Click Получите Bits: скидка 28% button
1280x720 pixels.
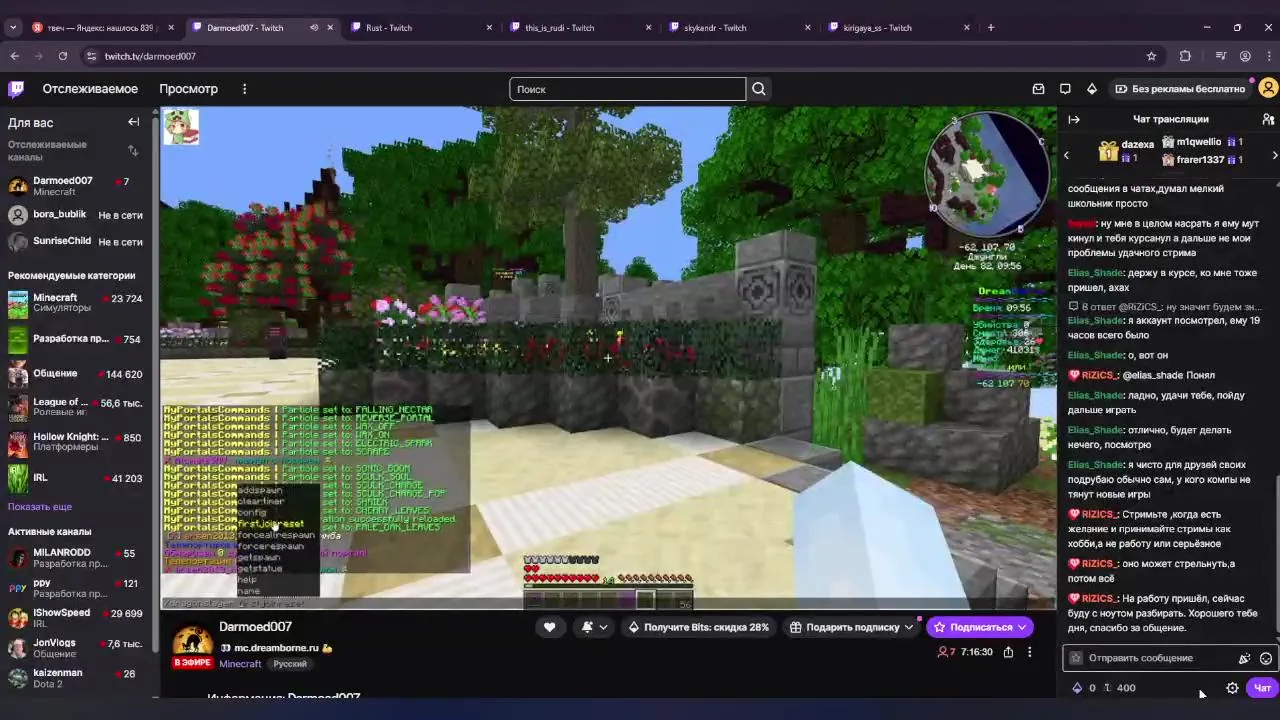click(698, 627)
